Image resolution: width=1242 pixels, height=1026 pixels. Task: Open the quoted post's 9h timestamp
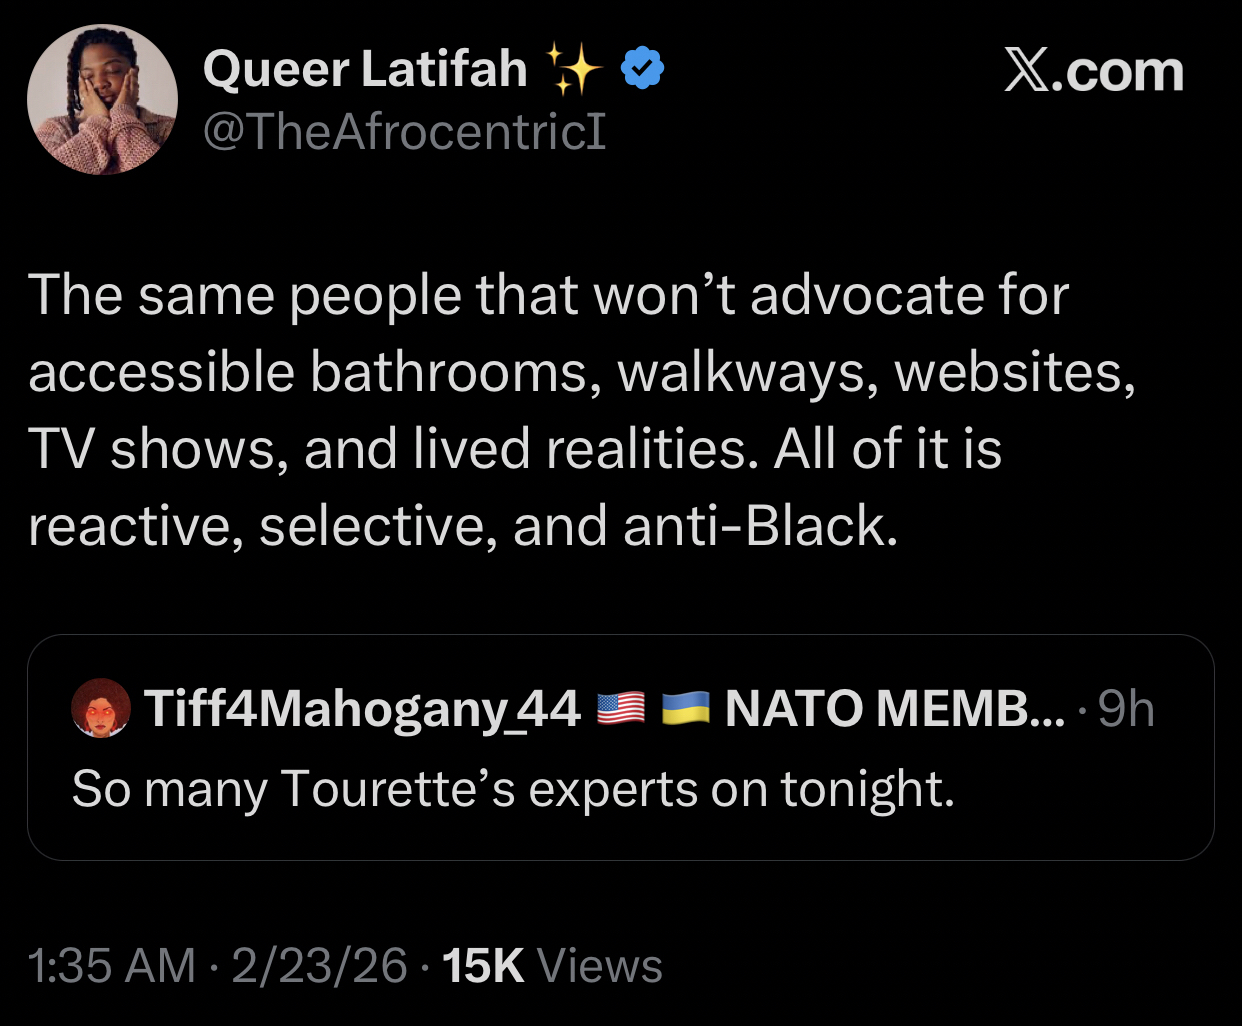point(1126,709)
